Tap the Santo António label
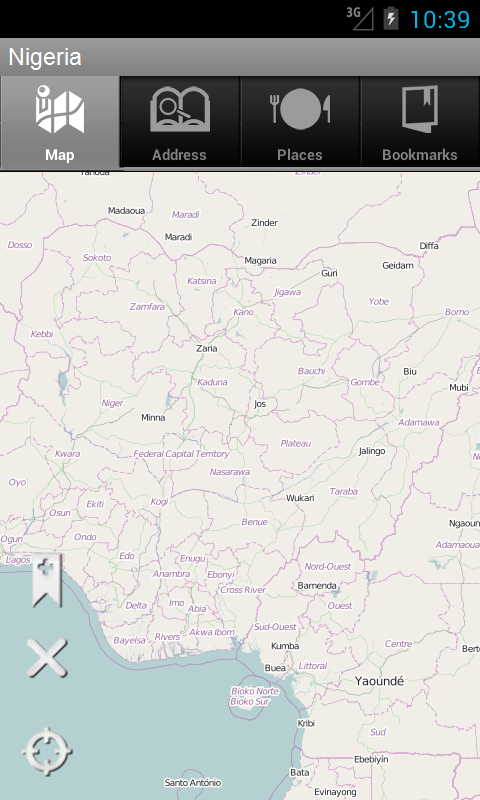 coord(193,782)
